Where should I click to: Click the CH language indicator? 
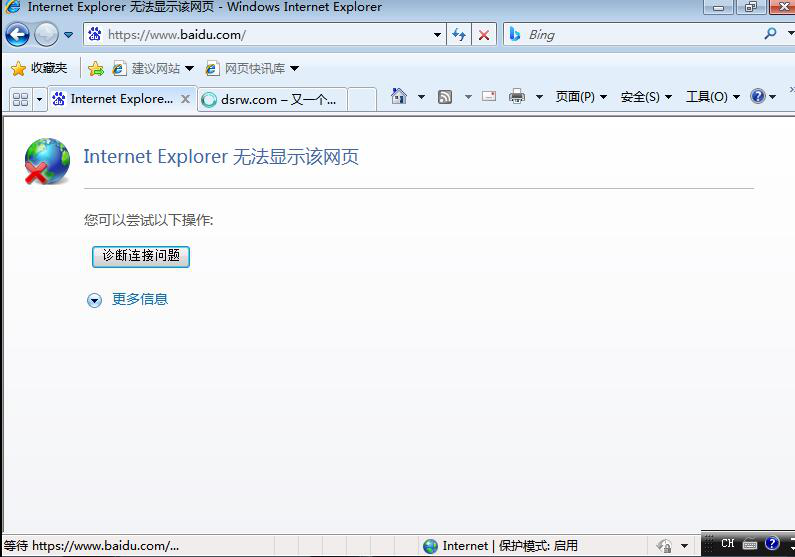727,543
